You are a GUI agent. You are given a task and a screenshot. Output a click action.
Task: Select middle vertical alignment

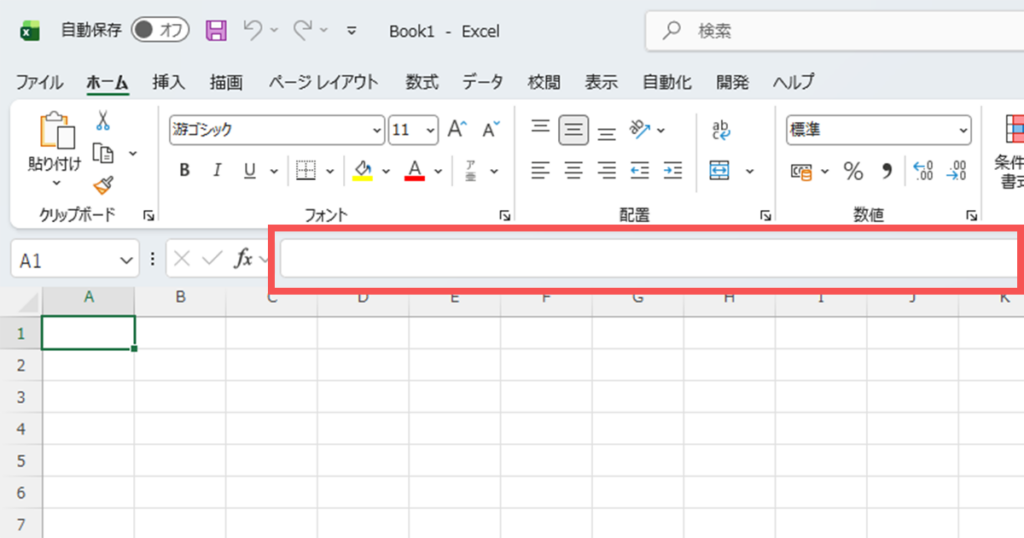pos(573,130)
